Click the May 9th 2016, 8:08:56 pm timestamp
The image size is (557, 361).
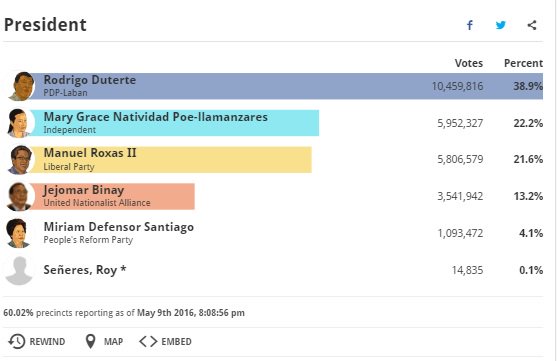191,313
